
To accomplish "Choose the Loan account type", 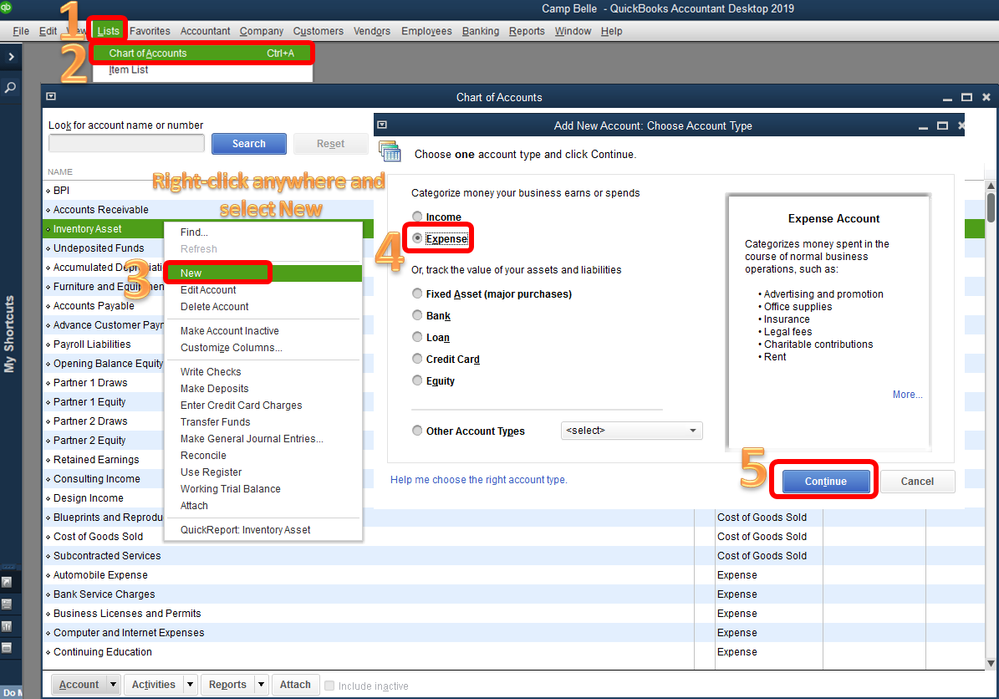I will [417, 336].
